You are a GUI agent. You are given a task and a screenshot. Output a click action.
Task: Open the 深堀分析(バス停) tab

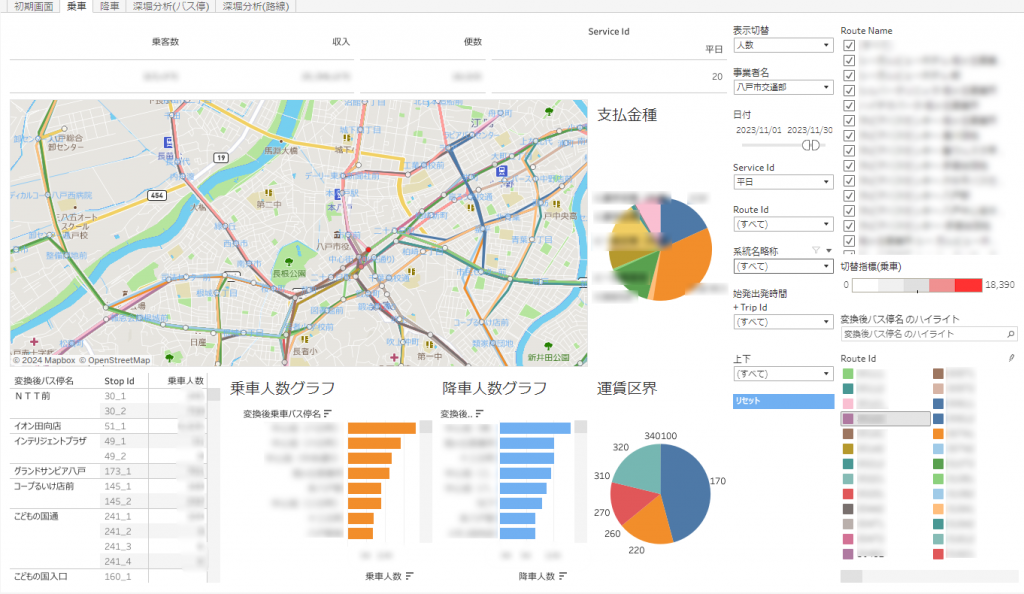pyautogui.click(x=171, y=6)
